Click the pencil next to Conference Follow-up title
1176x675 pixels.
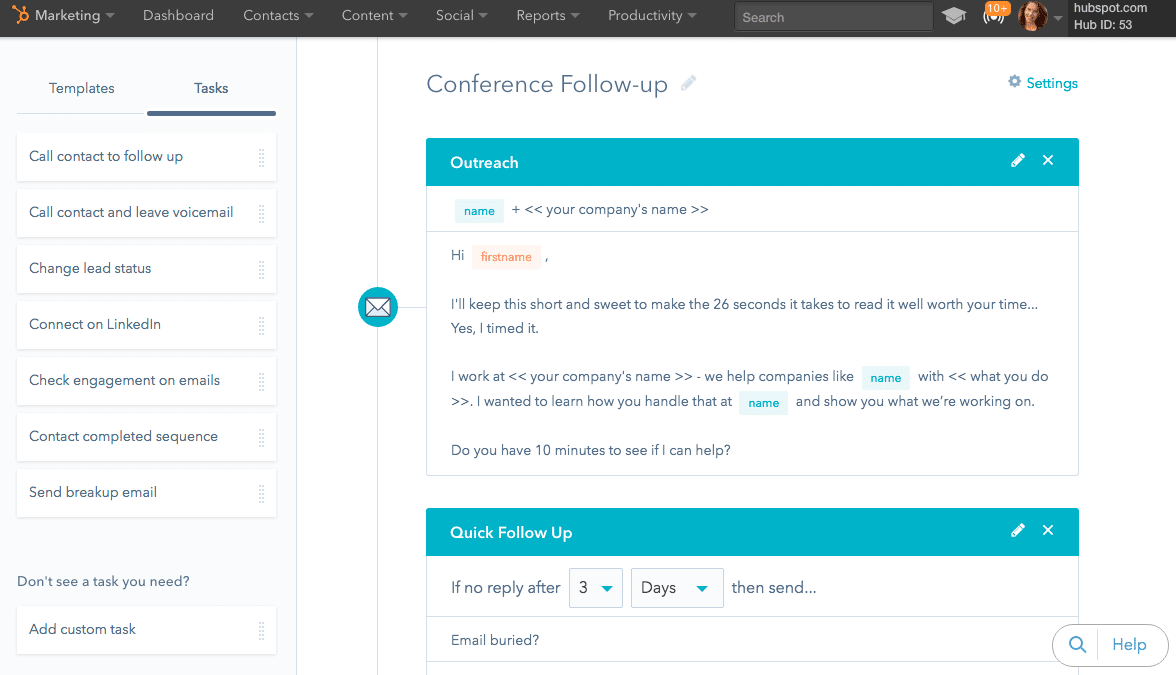point(688,83)
